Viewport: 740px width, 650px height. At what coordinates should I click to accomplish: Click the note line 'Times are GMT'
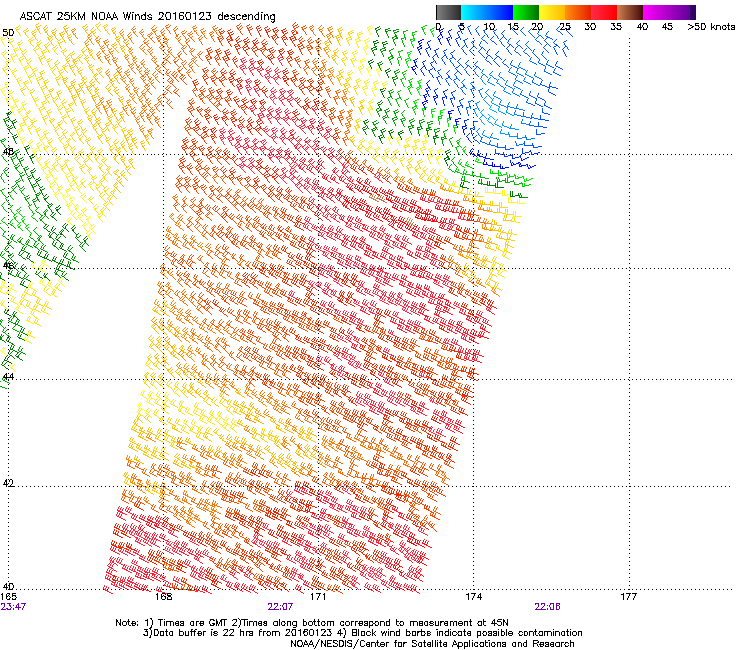pyautogui.click(x=194, y=623)
